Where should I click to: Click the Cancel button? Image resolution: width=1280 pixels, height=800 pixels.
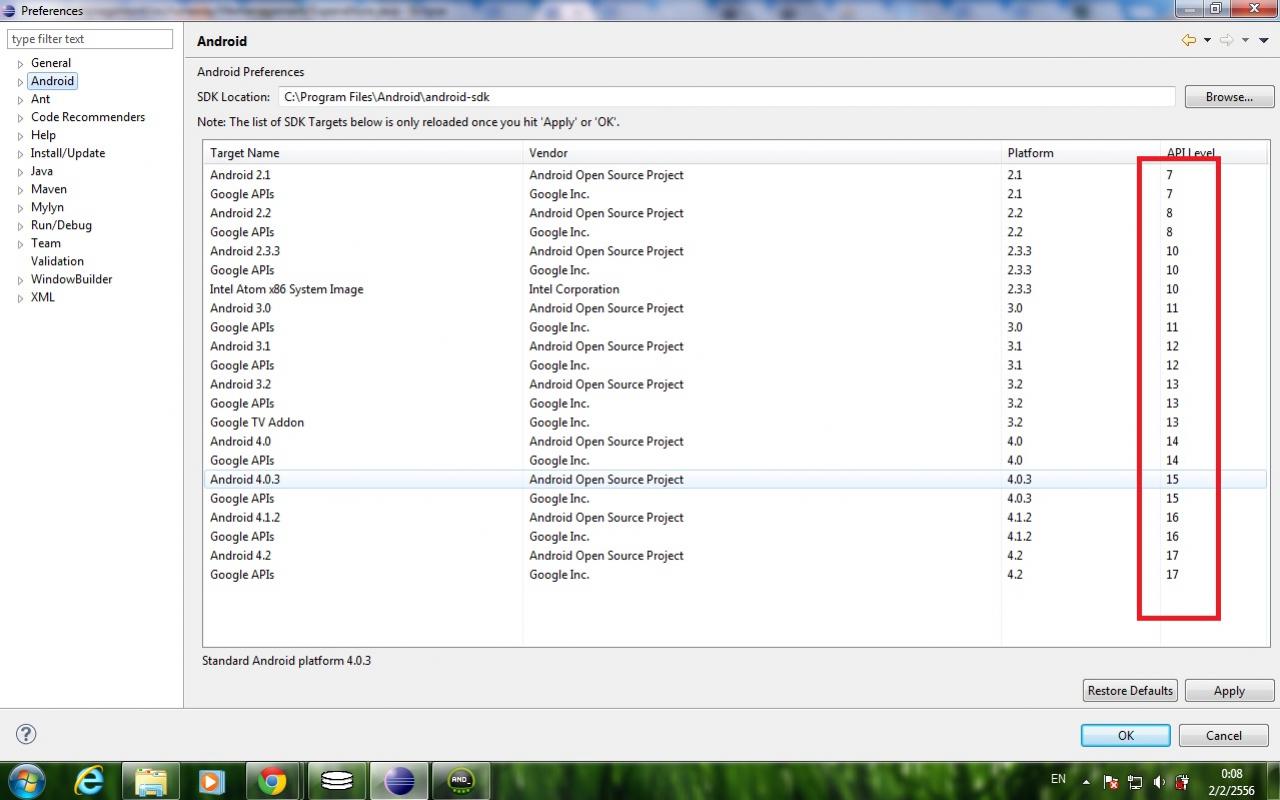[1223, 735]
